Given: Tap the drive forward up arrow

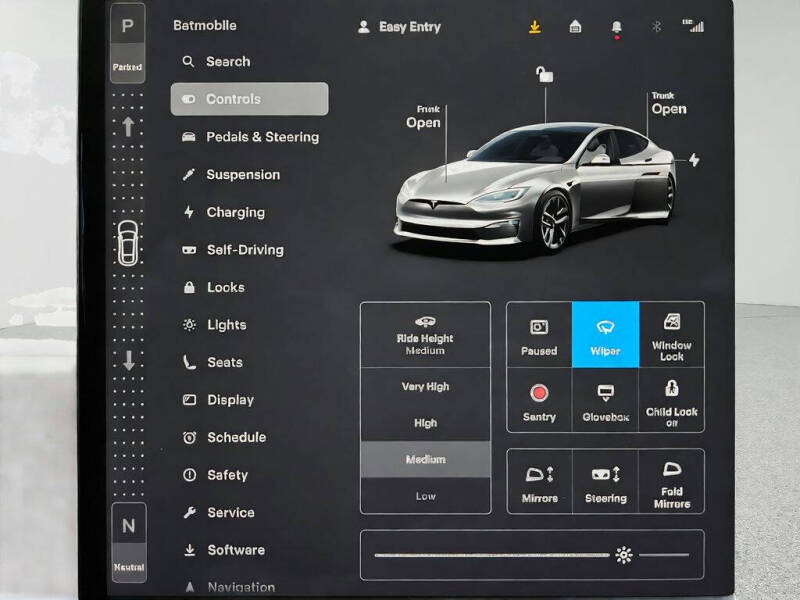Looking at the screenshot, I should click(128, 127).
